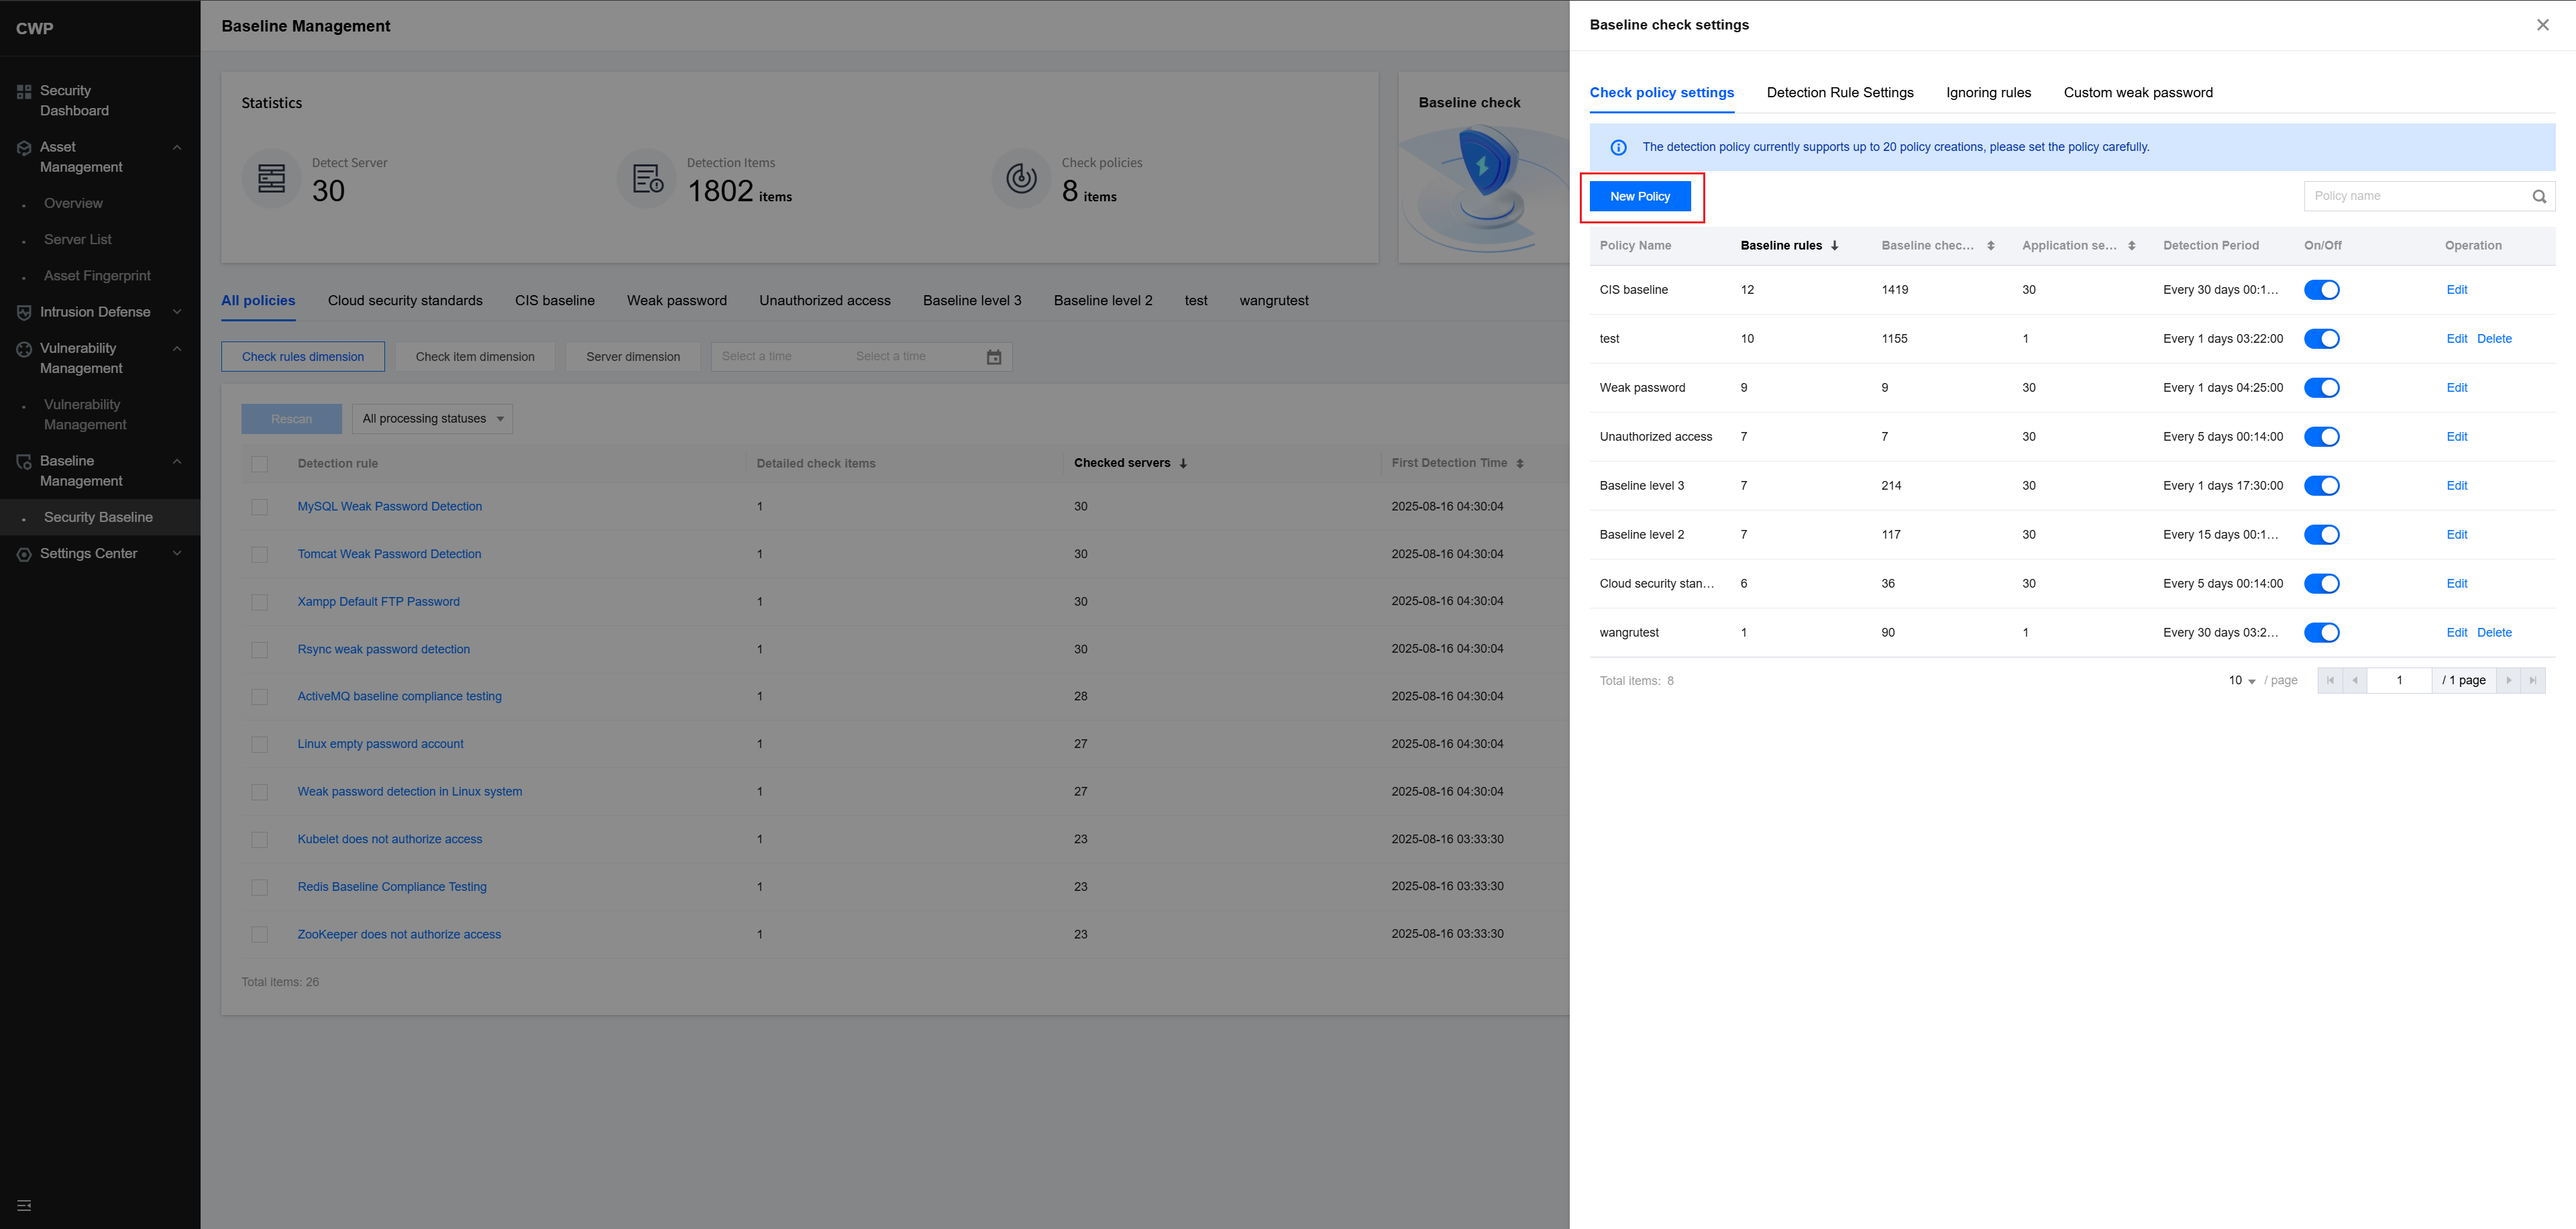The width and height of the screenshot is (2576, 1229).
Task: Select the CIS baseline policy tab
Action: pyautogui.click(x=555, y=301)
